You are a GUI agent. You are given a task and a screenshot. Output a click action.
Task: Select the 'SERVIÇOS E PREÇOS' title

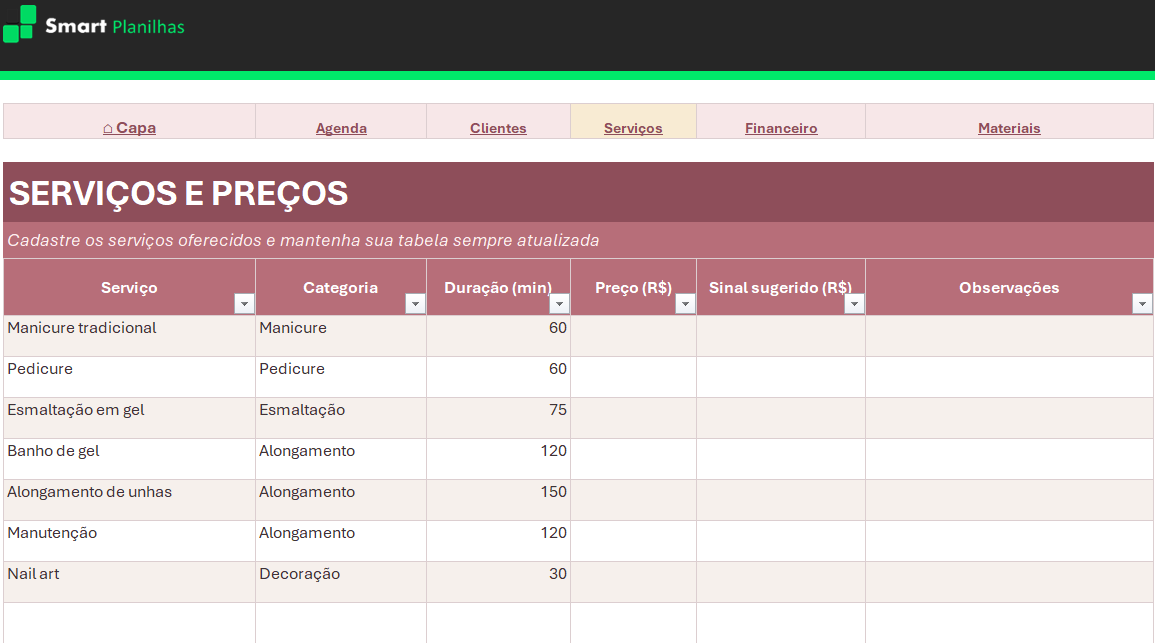178,194
